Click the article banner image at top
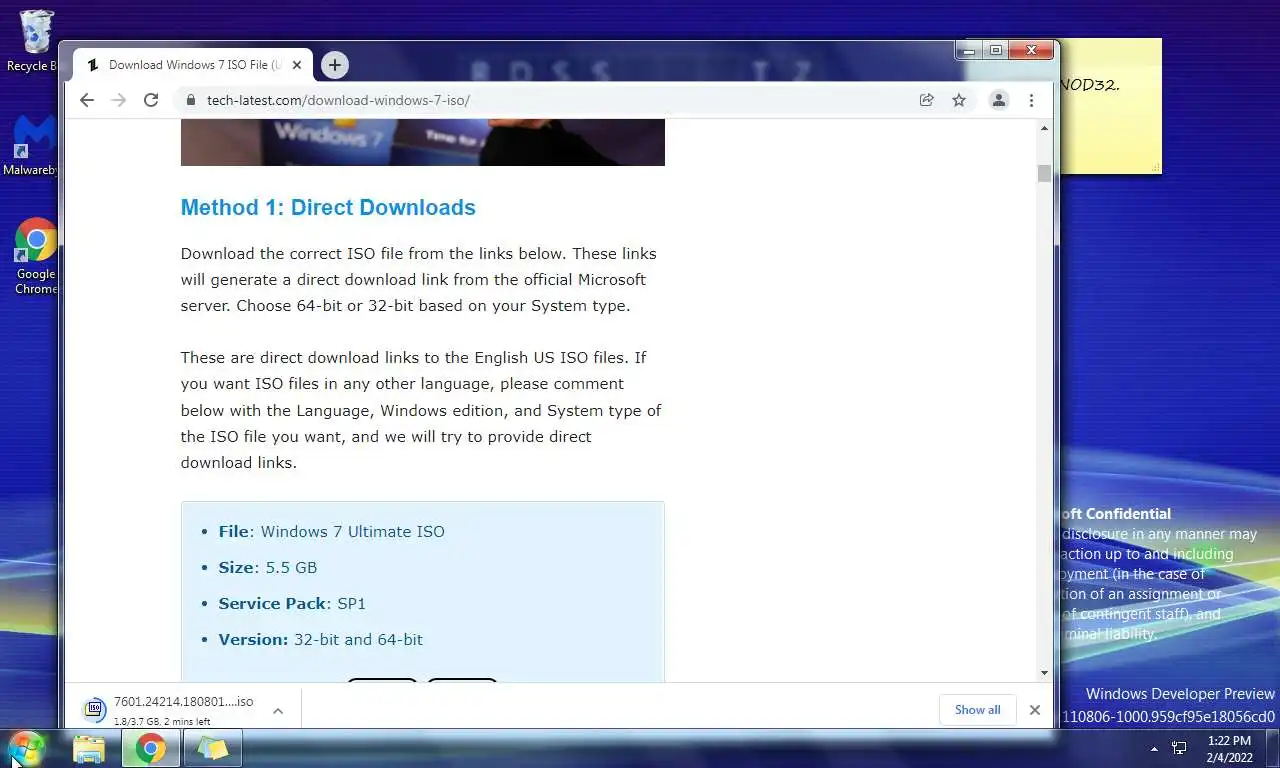Image resolution: width=1280 pixels, height=768 pixels. [422, 142]
